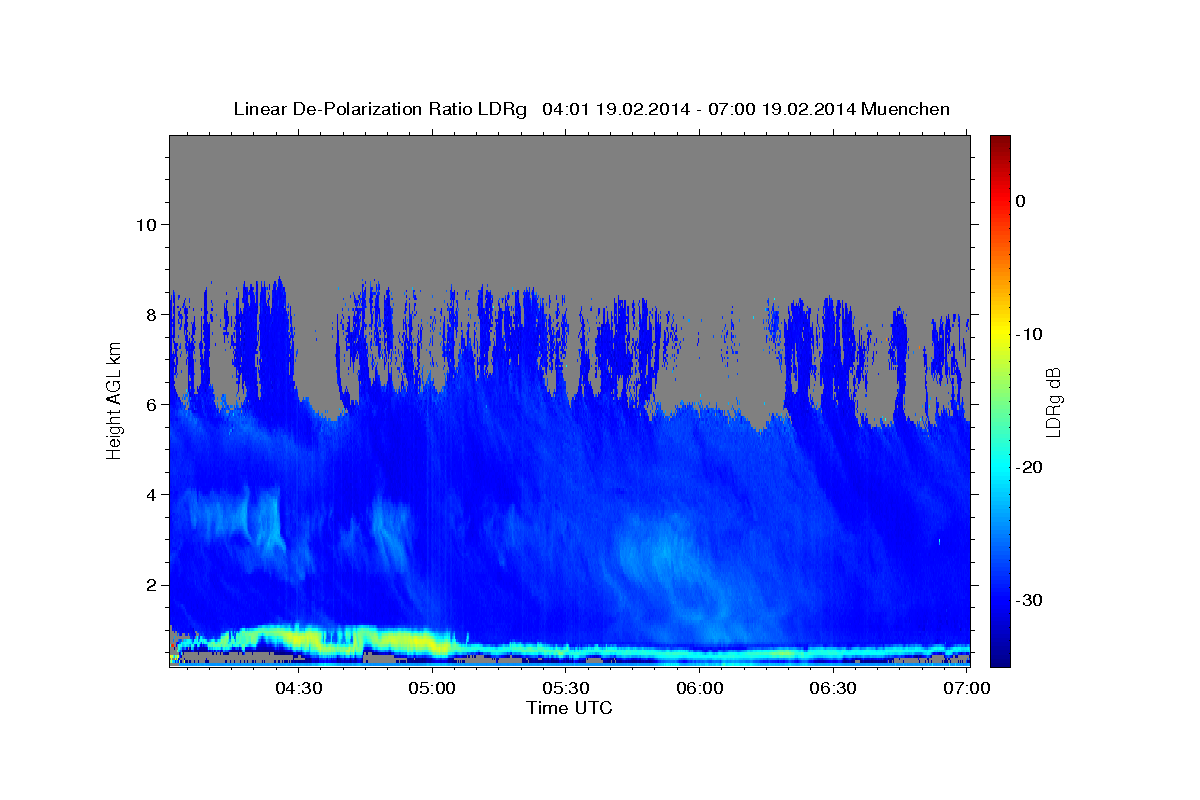The height and width of the screenshot is (800, 1200).
Task: Click the 04:30 time tick label
Action: point(298,689)
